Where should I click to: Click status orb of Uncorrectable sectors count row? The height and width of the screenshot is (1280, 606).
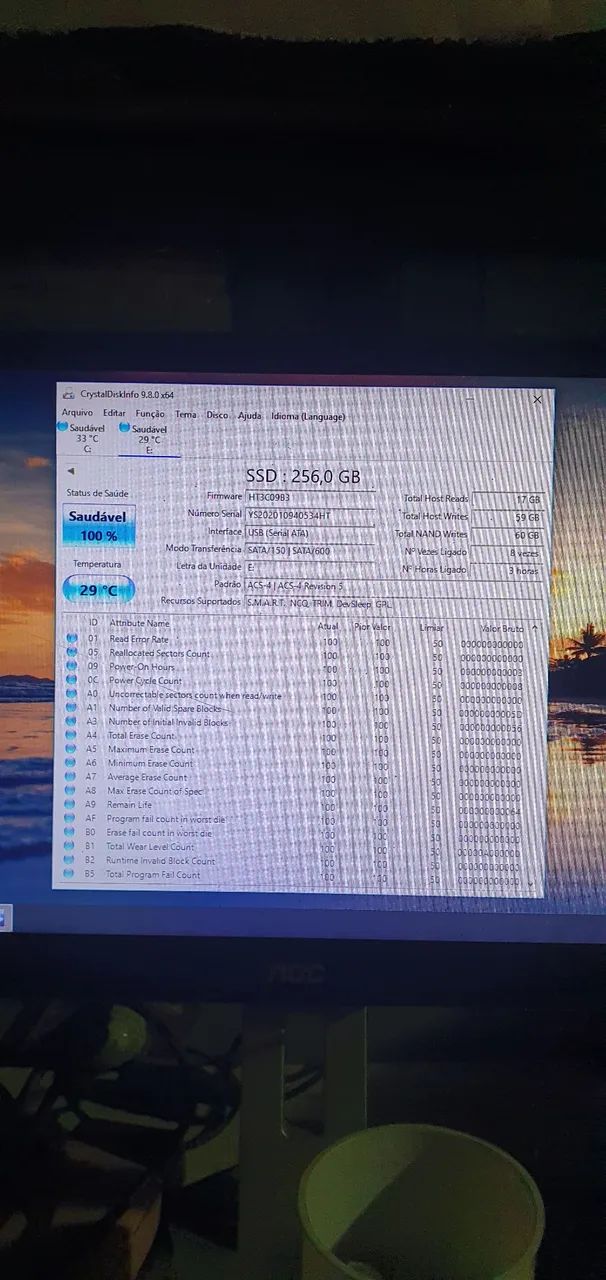coord(72,694)
